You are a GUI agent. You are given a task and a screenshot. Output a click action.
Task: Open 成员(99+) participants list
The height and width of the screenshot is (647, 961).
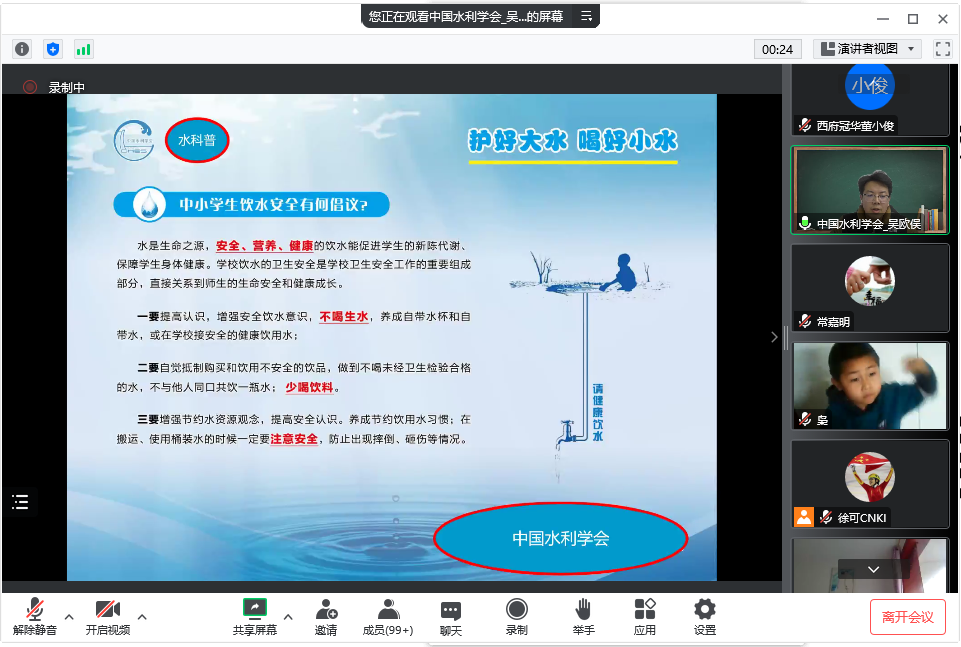click(387, 616)
